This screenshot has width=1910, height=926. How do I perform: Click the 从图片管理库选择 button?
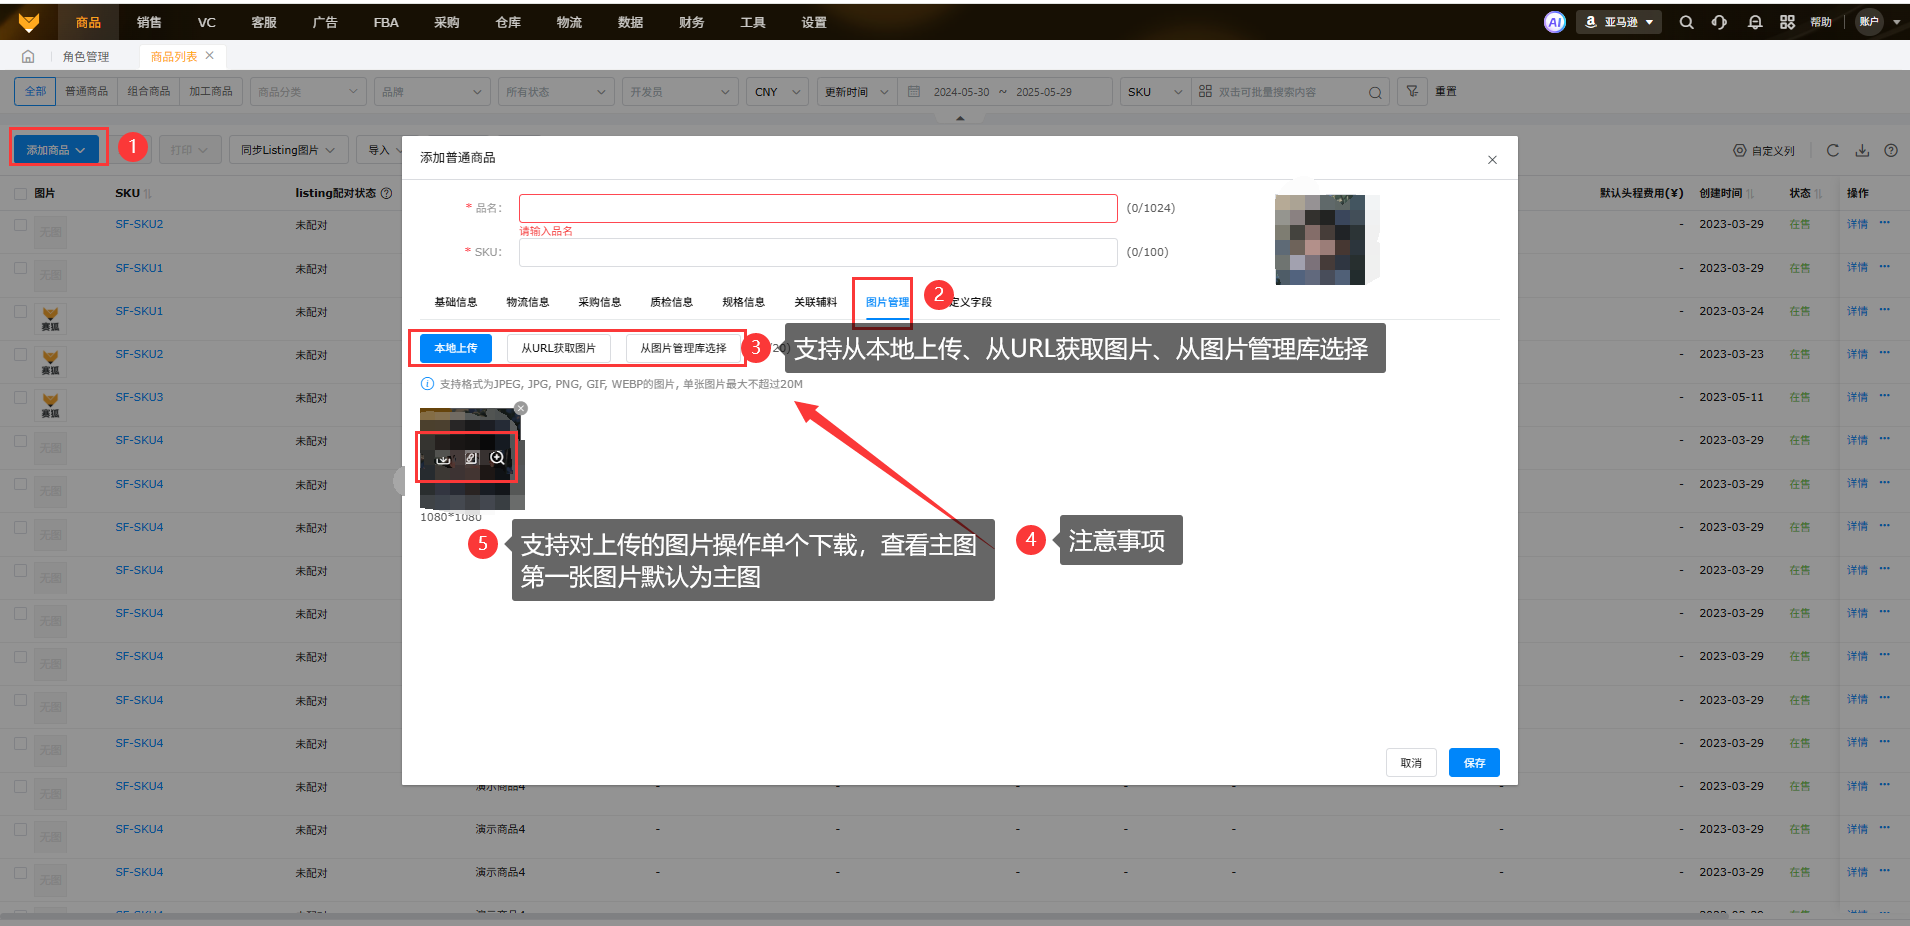click(683, 348)
